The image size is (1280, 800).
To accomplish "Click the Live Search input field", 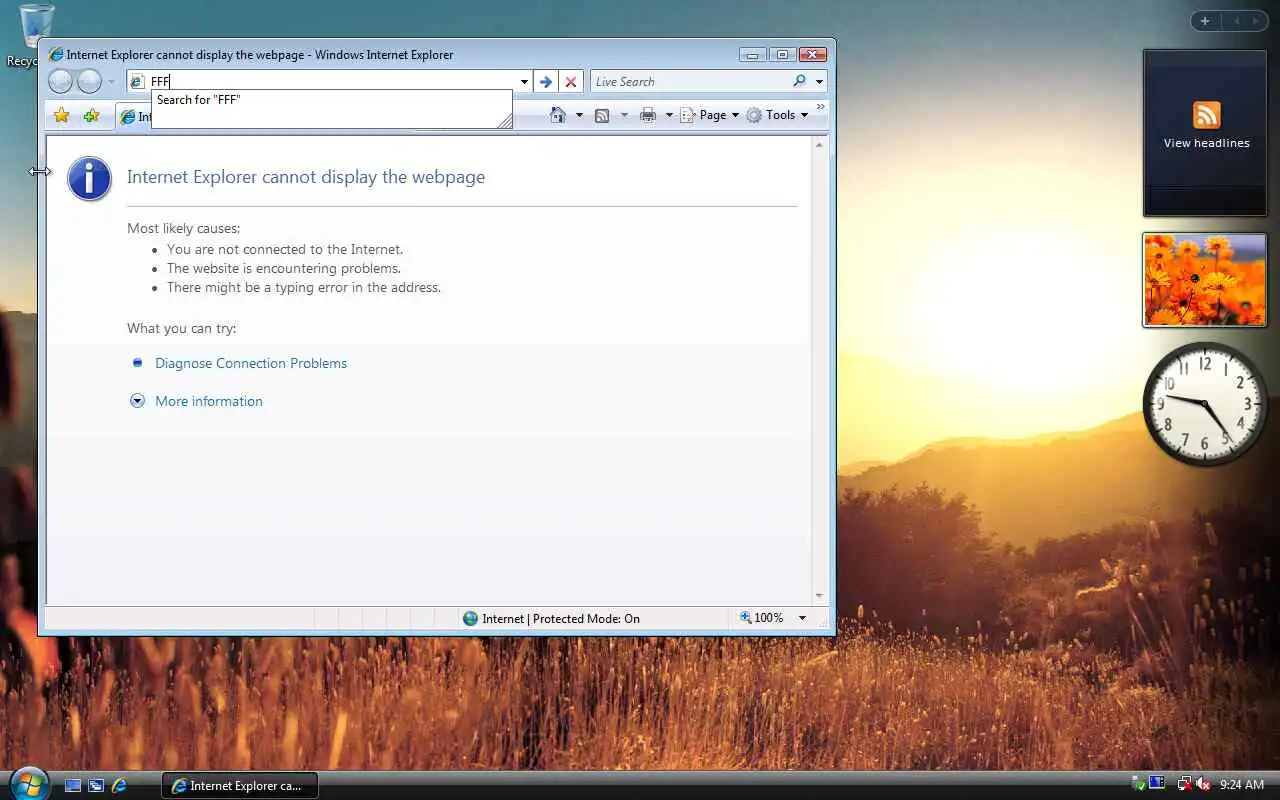I will [691, 82].
